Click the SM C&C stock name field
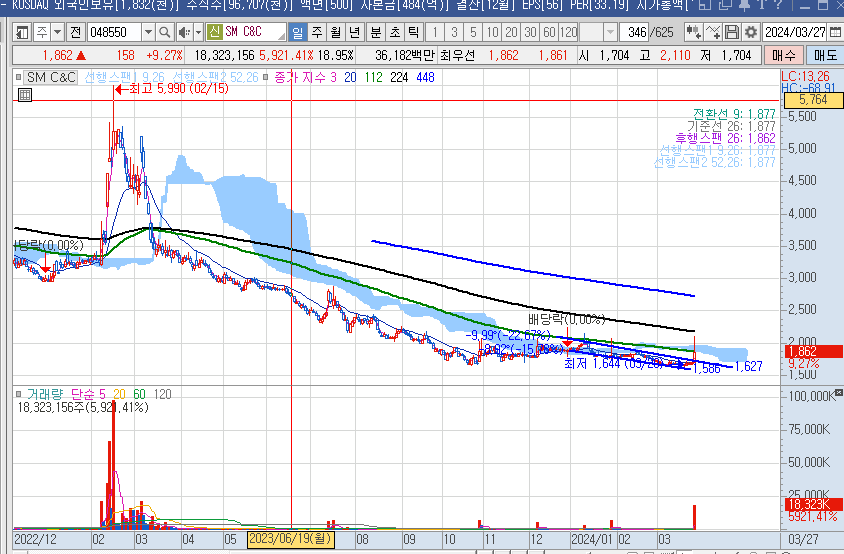844x554 pixels. [x=246, y=32]
